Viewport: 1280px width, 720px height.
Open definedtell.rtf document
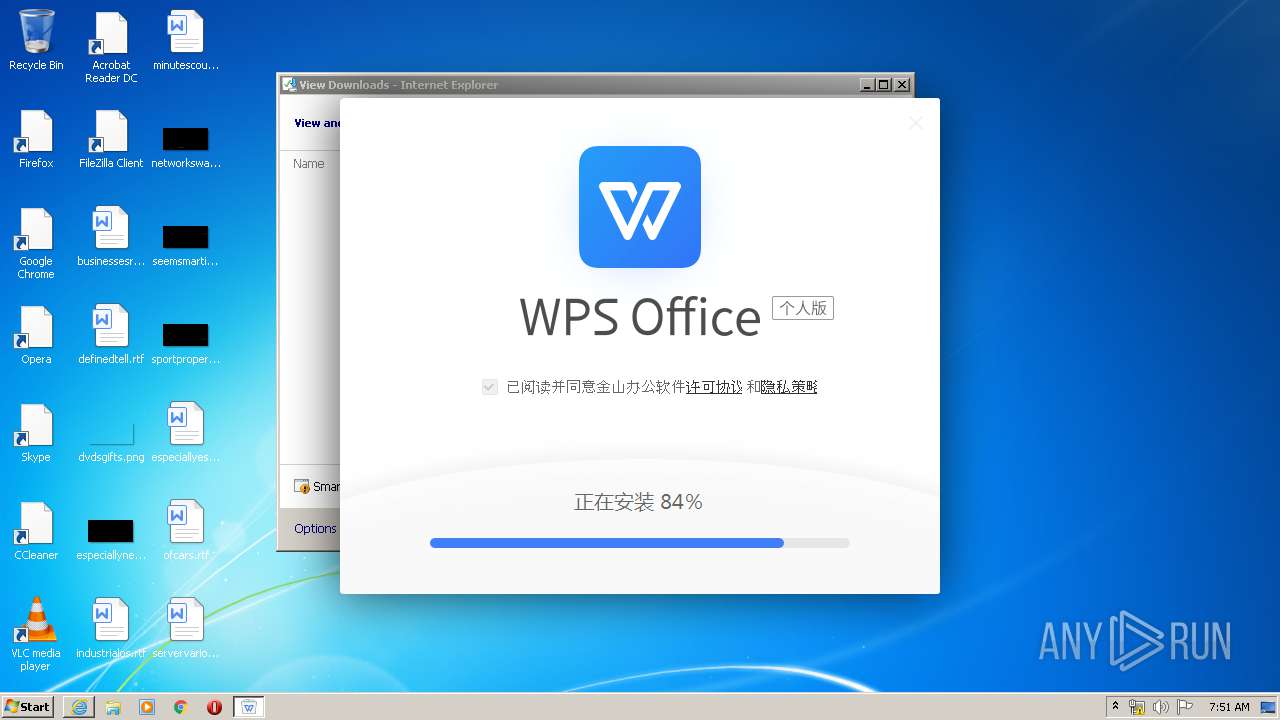(110, 335)
